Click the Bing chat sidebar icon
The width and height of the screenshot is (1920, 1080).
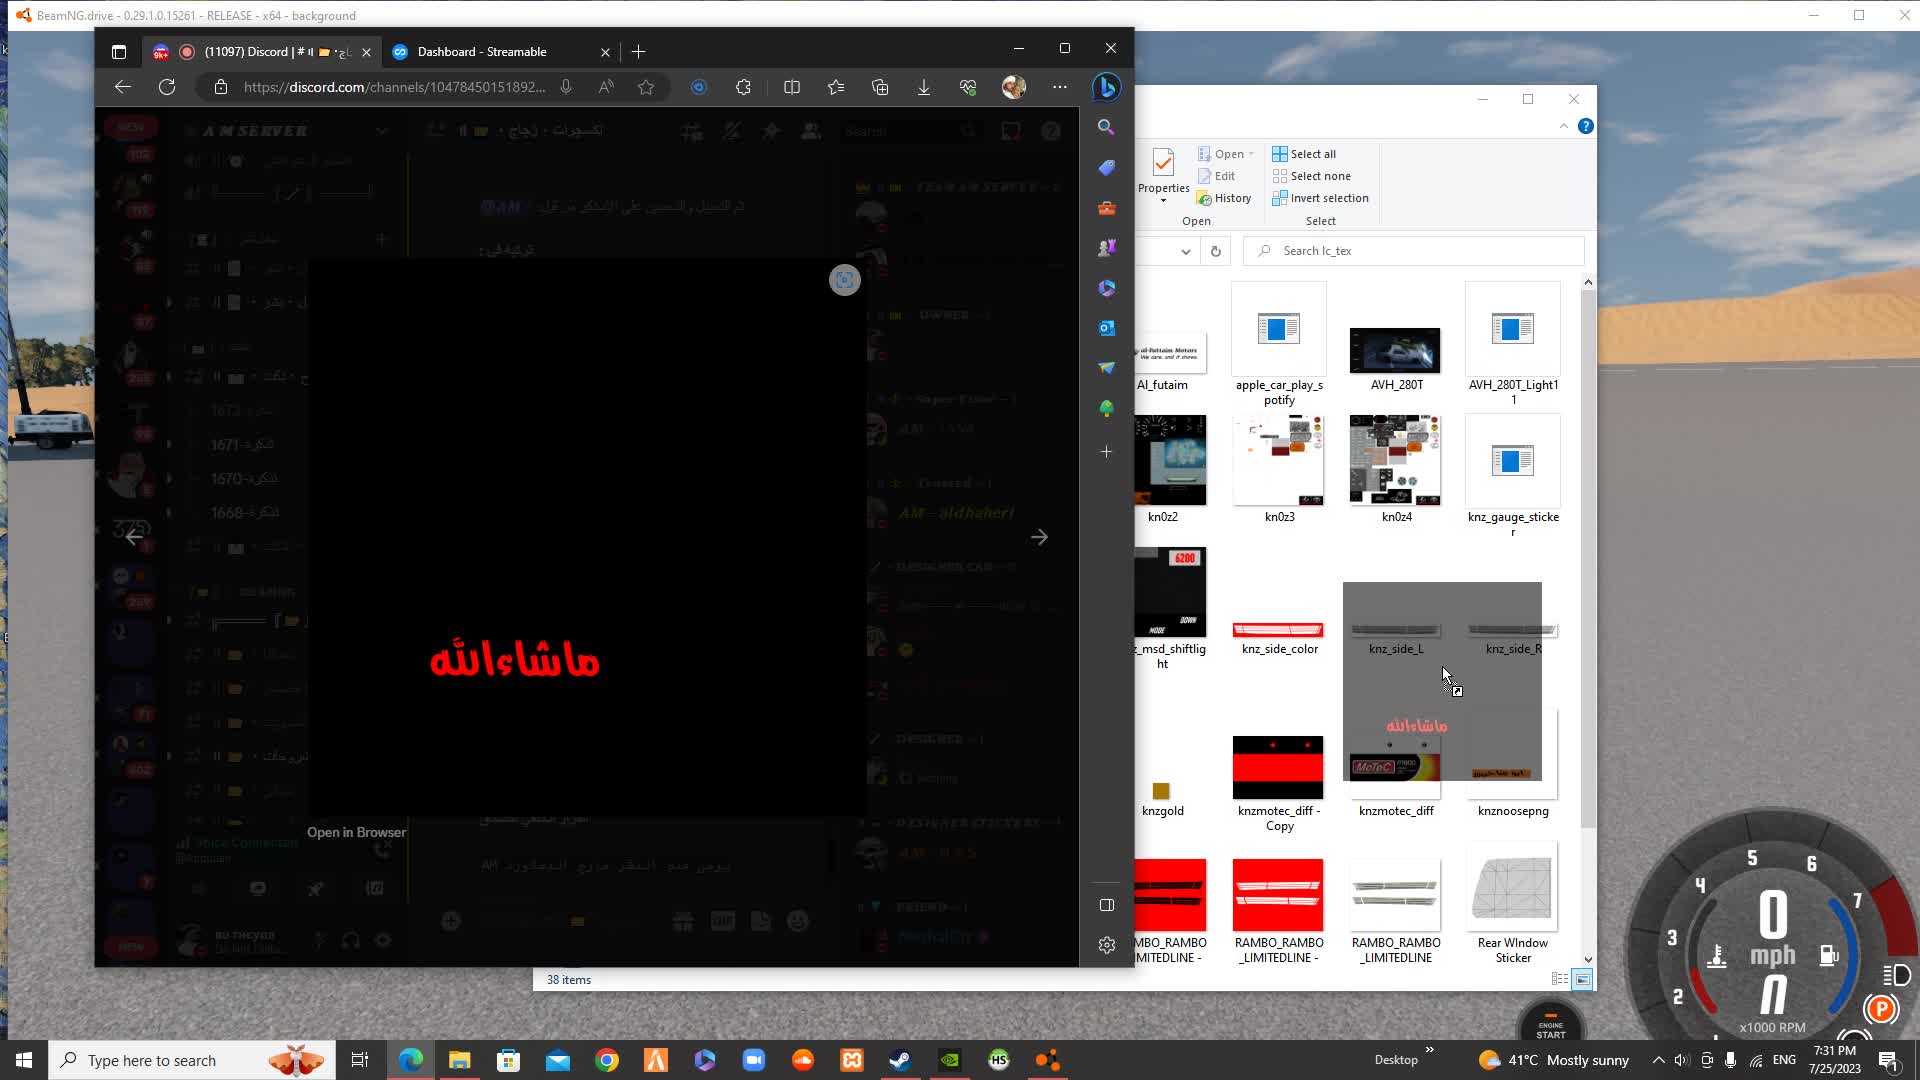(1106, 88)
